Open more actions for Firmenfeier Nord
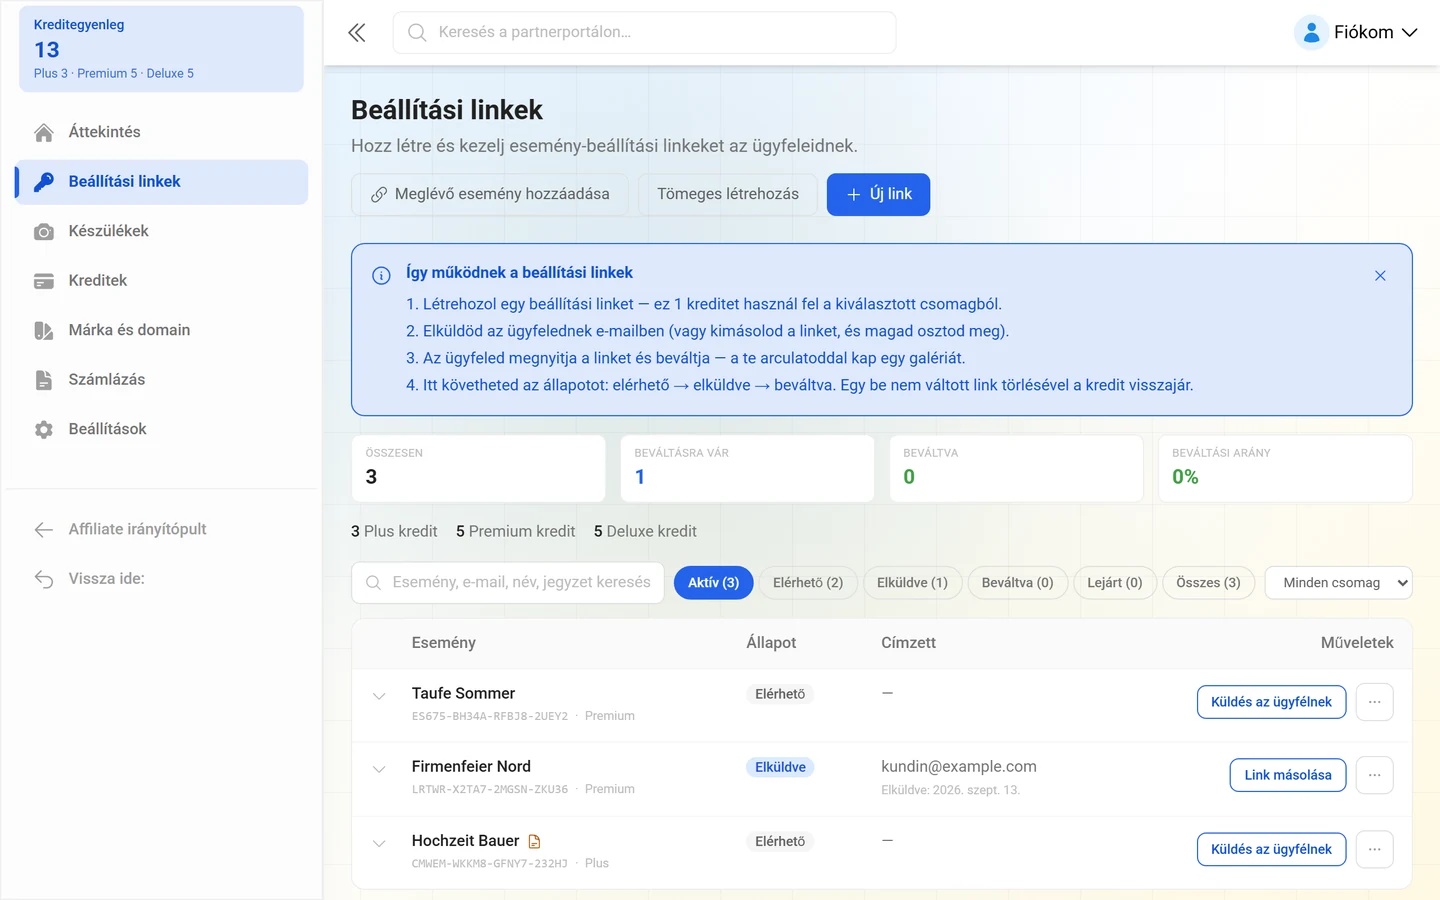This screenshot has width=1440, height=900. (1375, 775)
